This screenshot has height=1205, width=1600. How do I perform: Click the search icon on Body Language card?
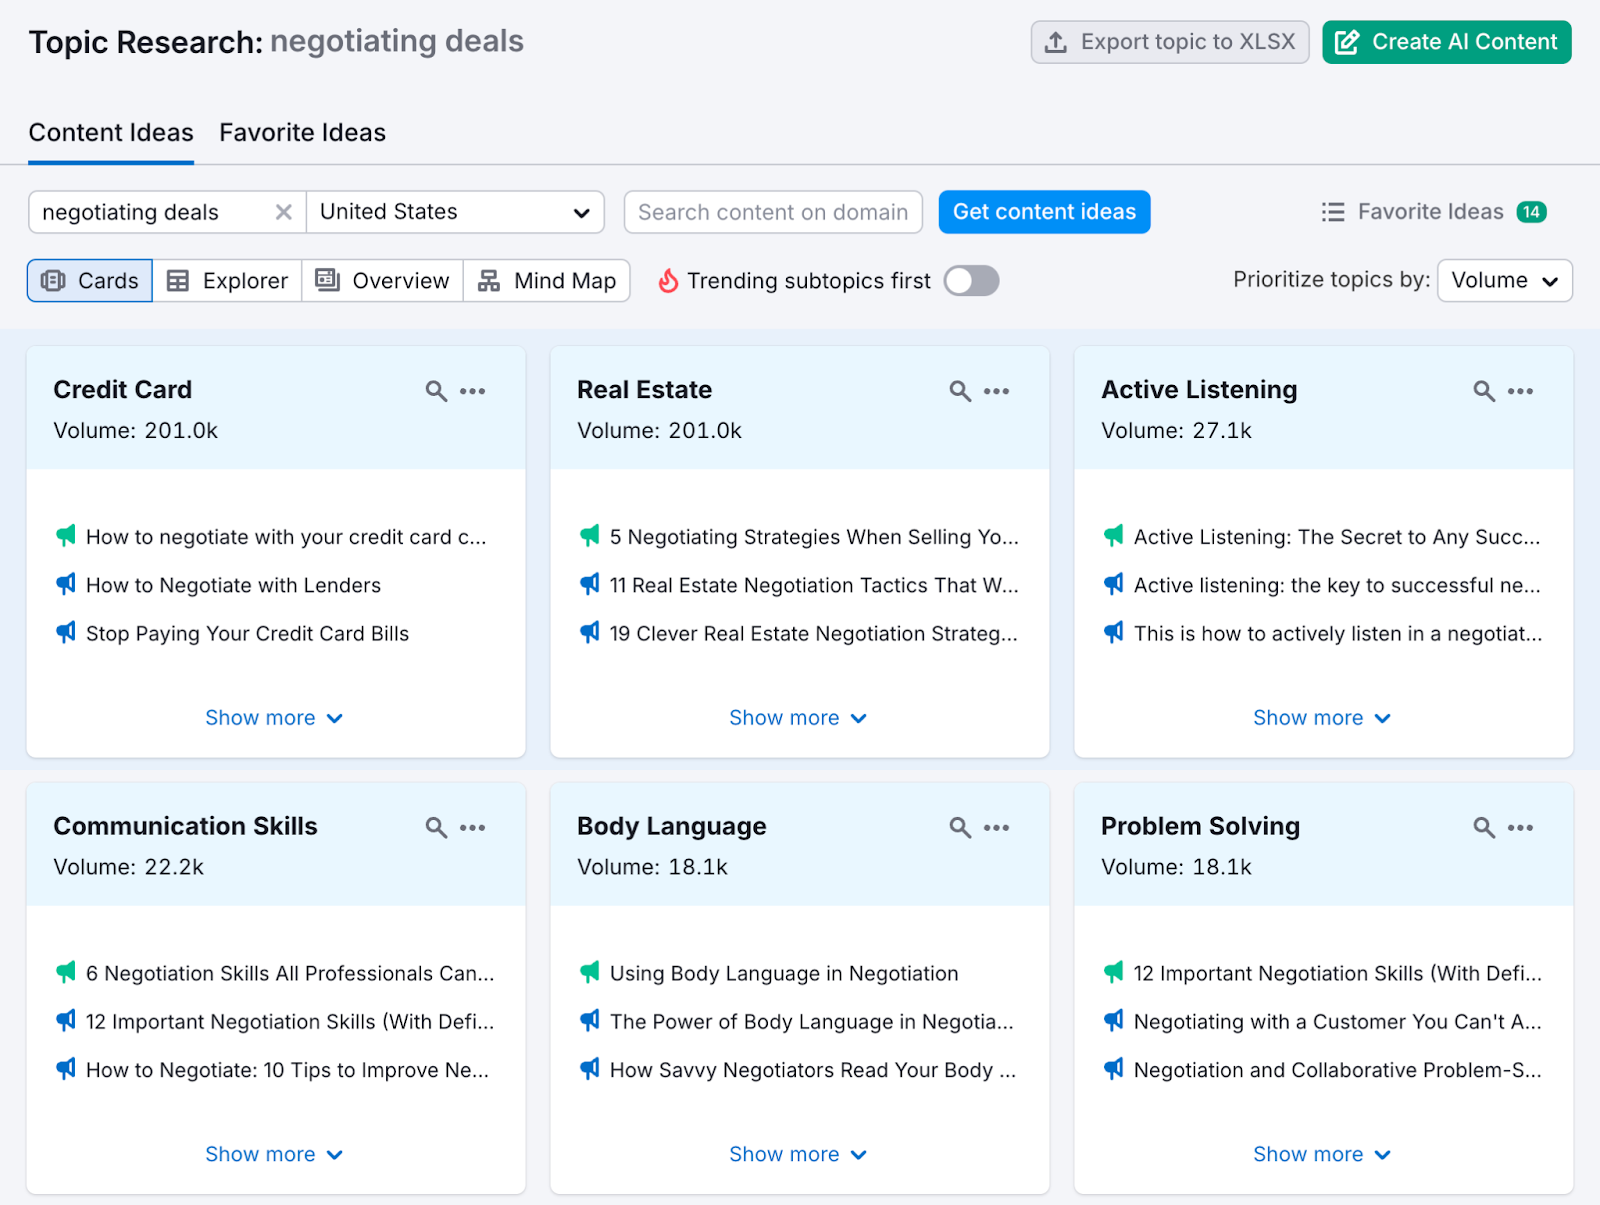[960, 828]
